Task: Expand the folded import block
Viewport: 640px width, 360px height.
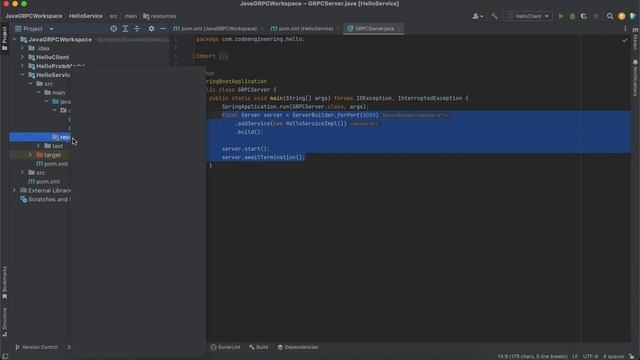Action: pyautogui.click(x=223, y=56)
